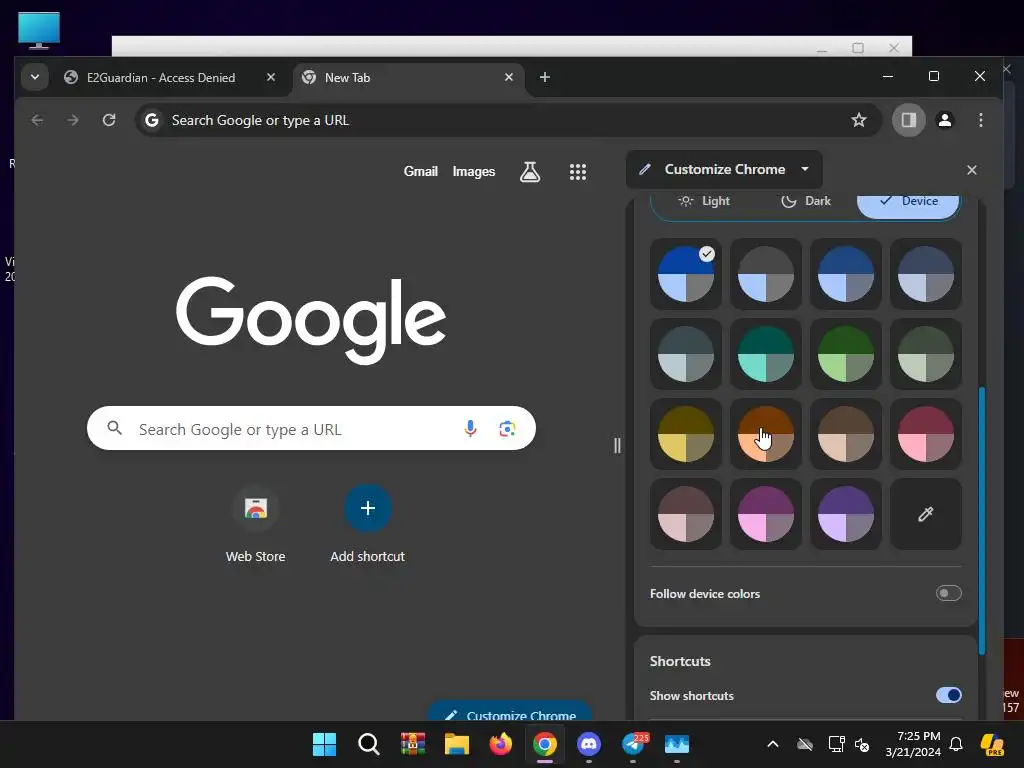Close the Customize Chrome side panel
Viewport: 1024px width, 768px height.
972,170
